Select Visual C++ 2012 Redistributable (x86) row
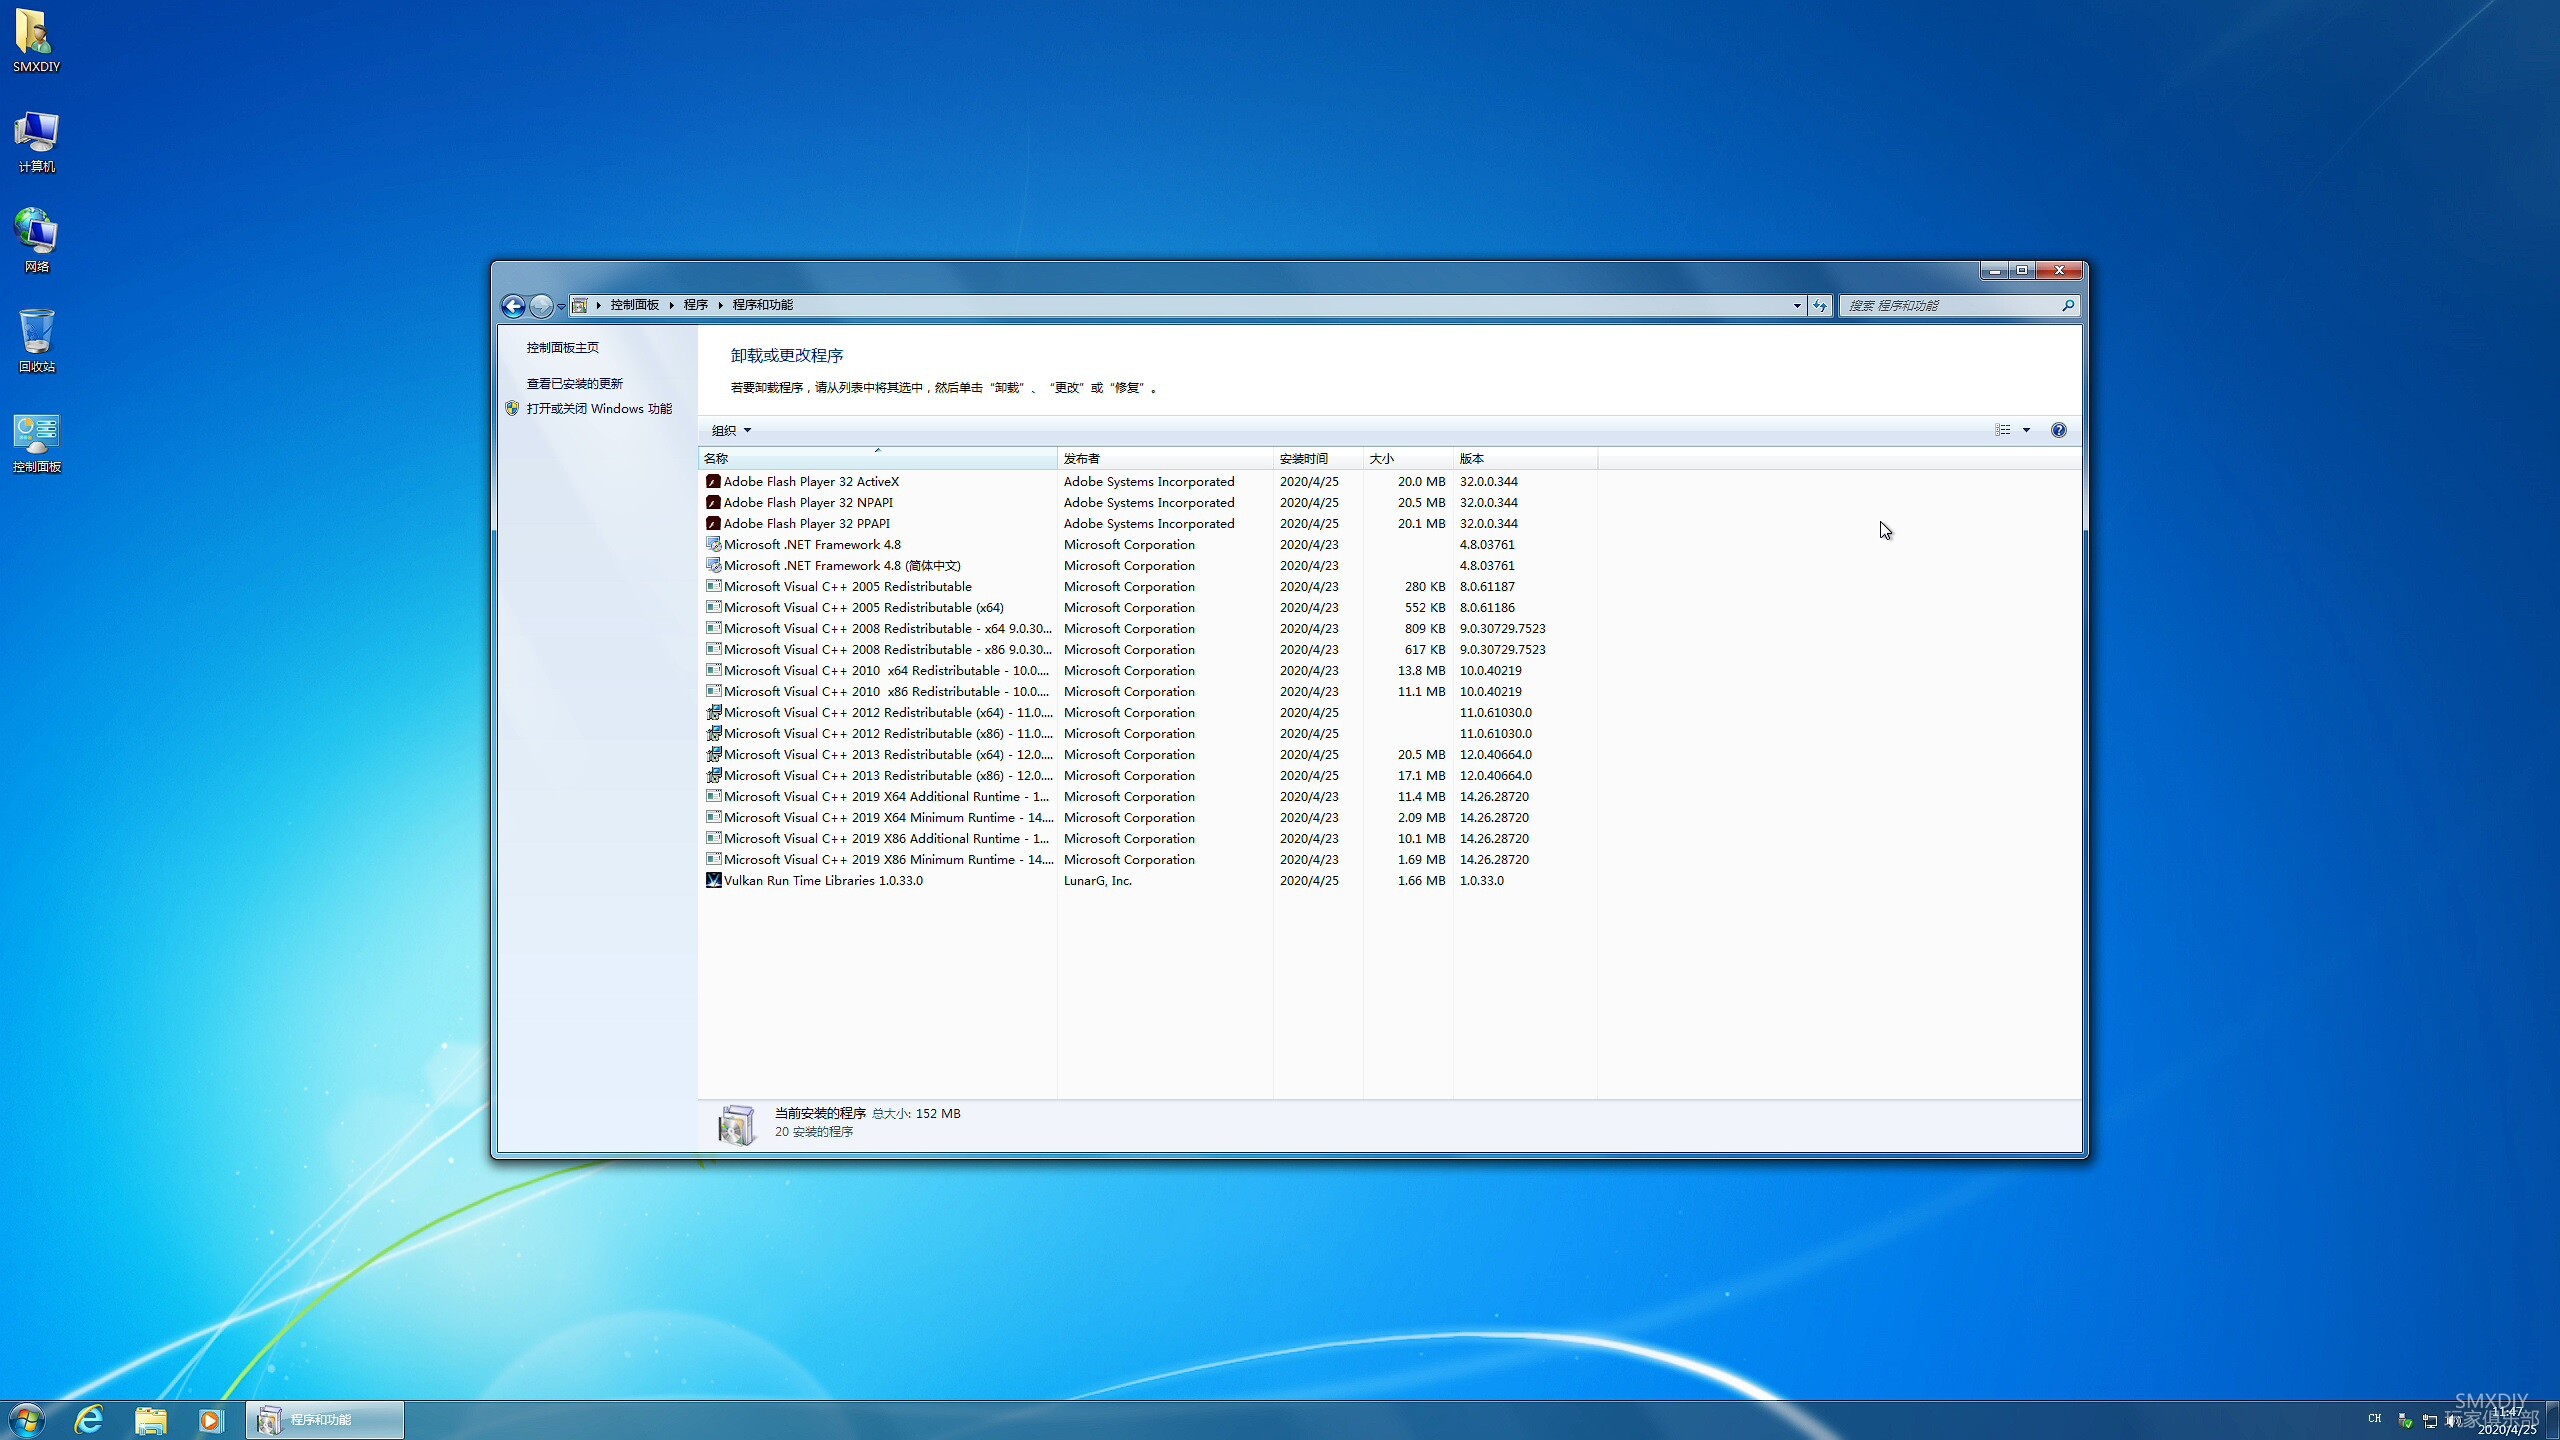Viewport: 2560px width, 1440px height. click(x=1150, y=734)
